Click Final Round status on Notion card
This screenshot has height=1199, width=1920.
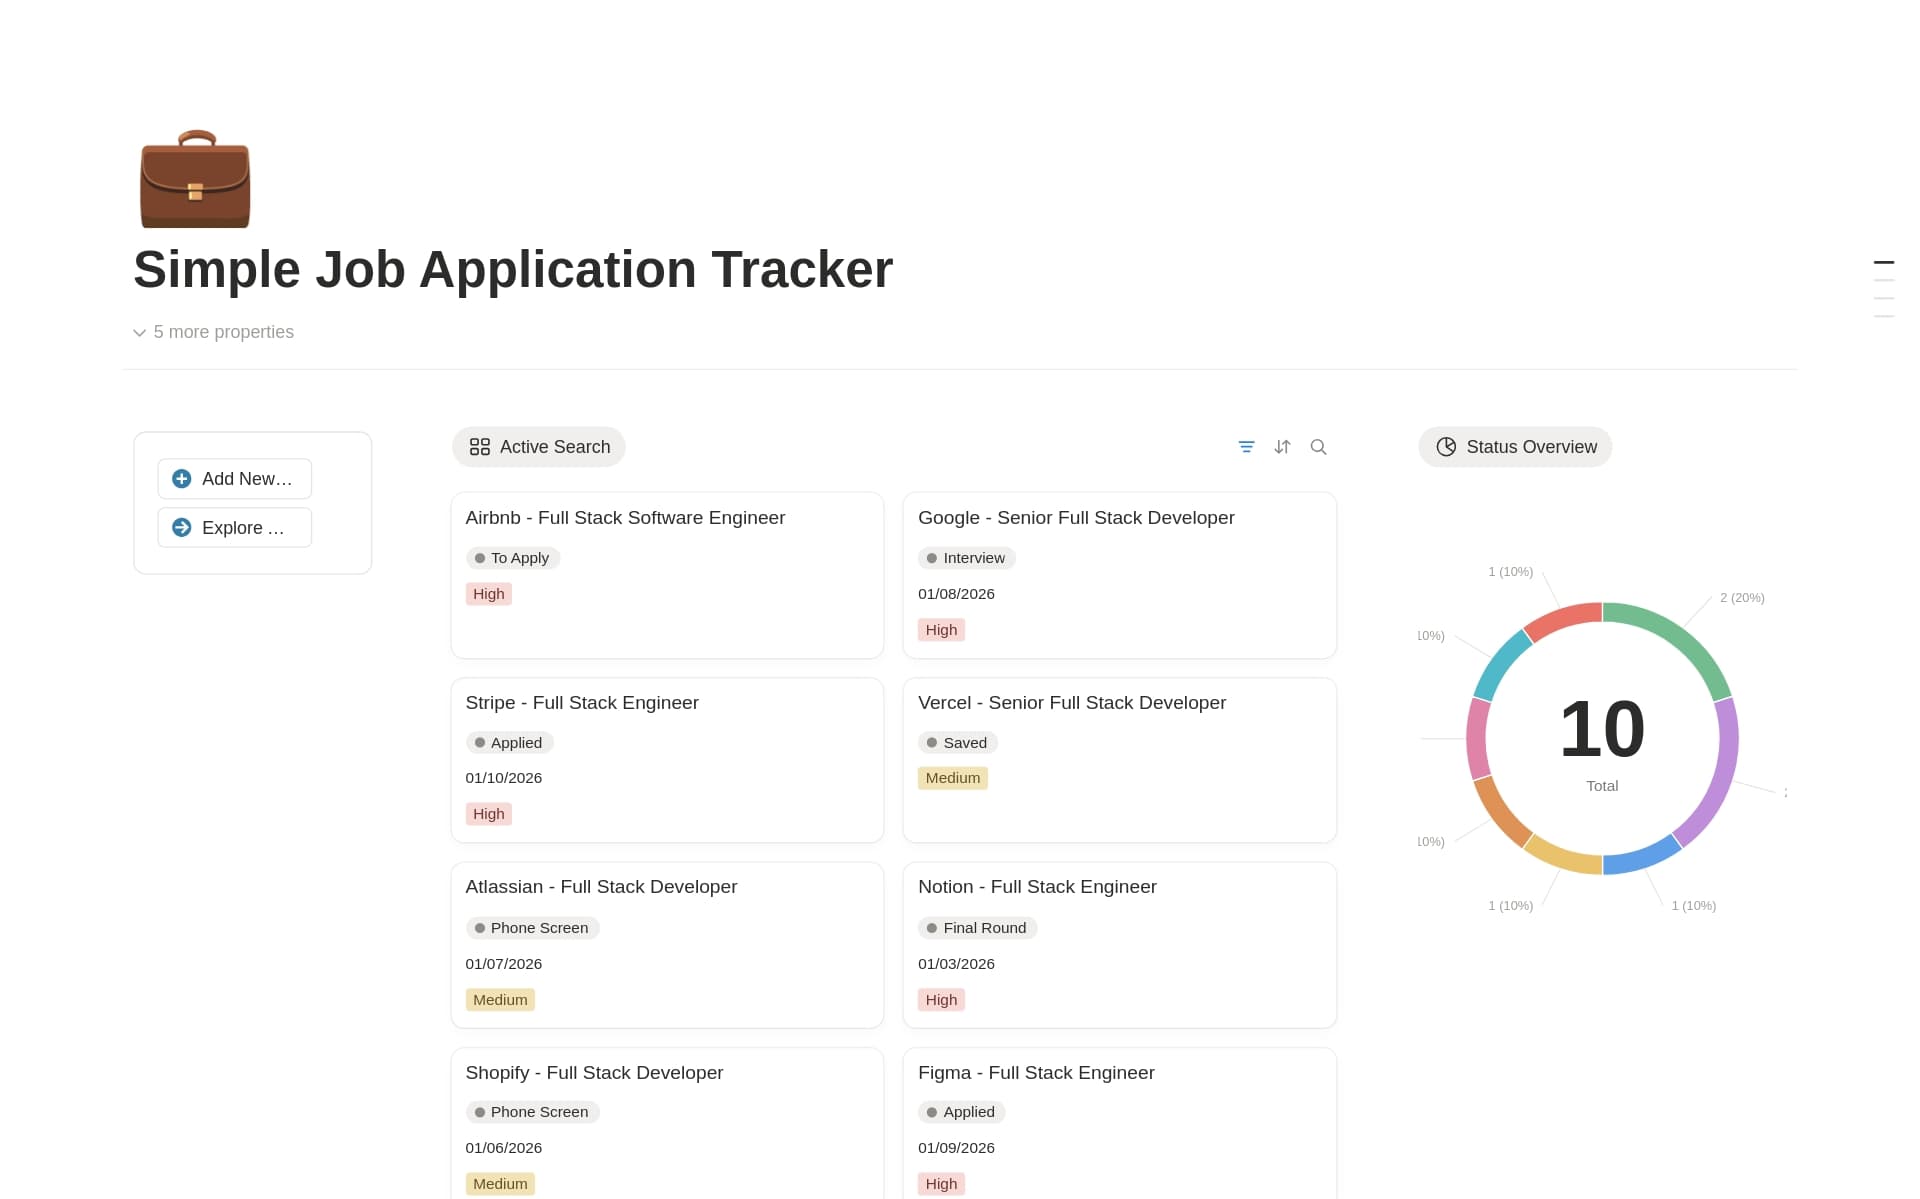pos(977,928)
